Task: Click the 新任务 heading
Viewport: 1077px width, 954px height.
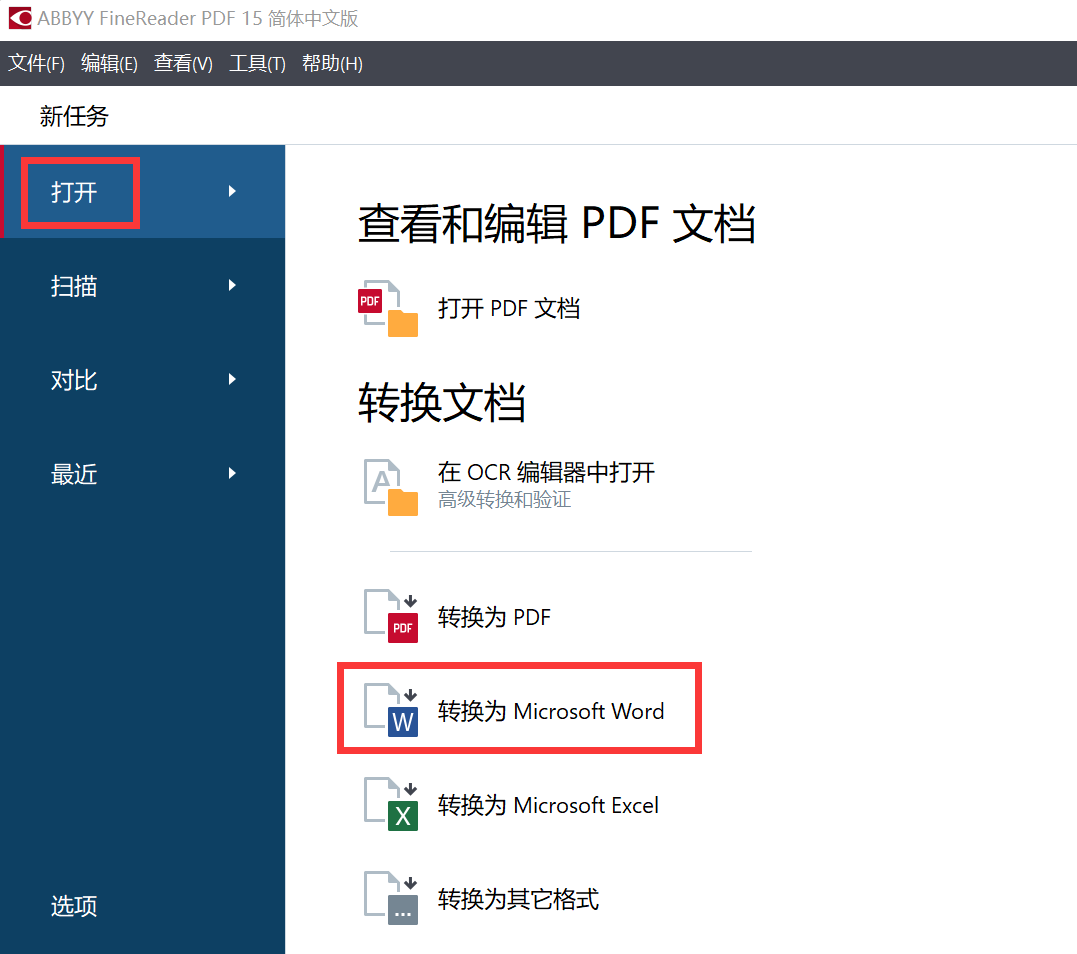Action: coord(74,116)
